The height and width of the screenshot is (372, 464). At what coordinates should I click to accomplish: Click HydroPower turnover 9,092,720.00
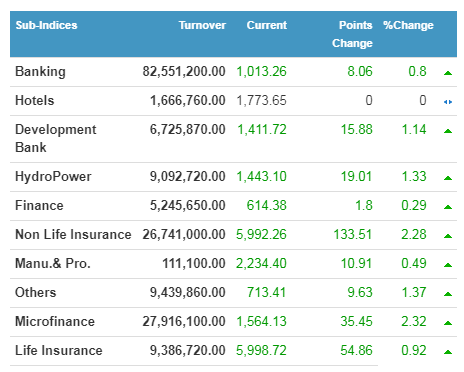point(188,176)
